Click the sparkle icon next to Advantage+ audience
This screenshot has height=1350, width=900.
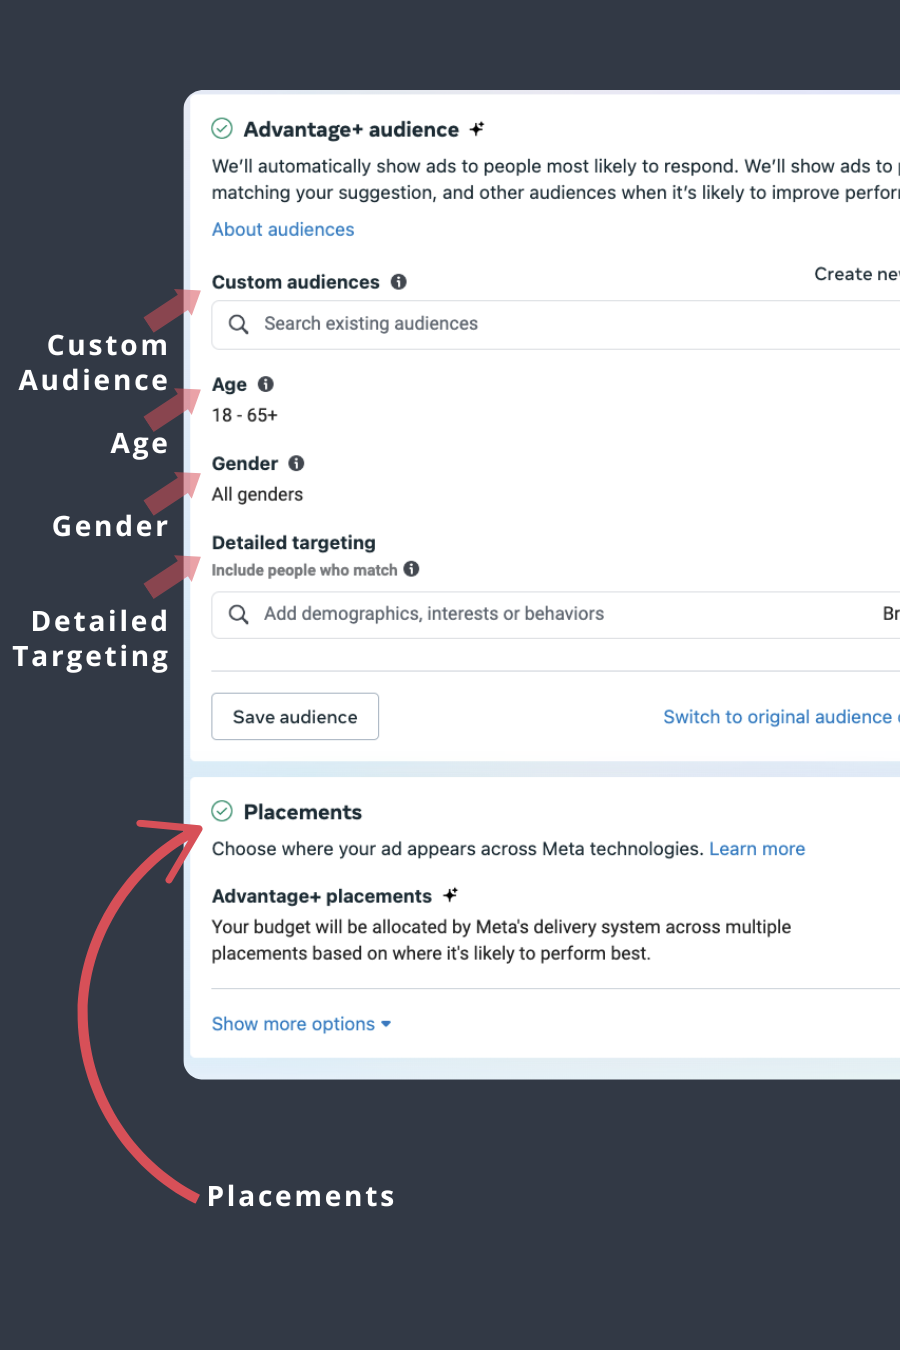(477, 129)
